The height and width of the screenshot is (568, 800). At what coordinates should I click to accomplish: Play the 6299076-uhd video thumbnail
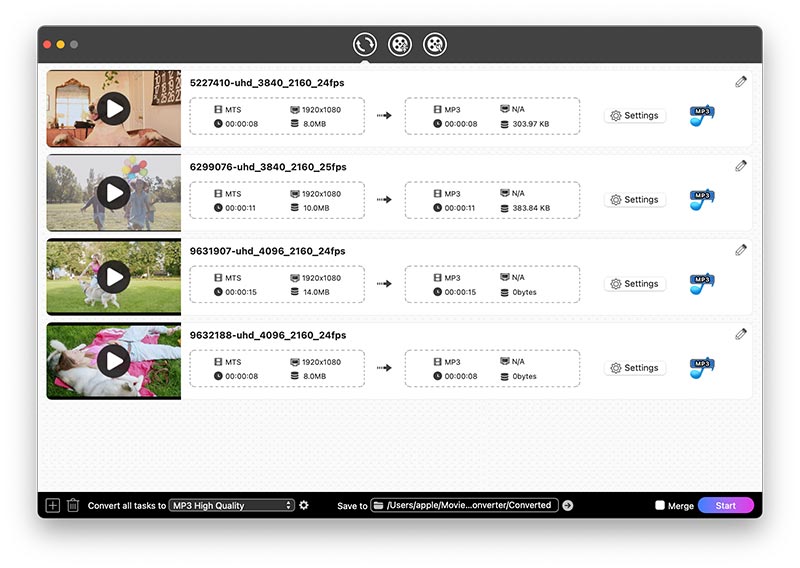tap(114, 193)
